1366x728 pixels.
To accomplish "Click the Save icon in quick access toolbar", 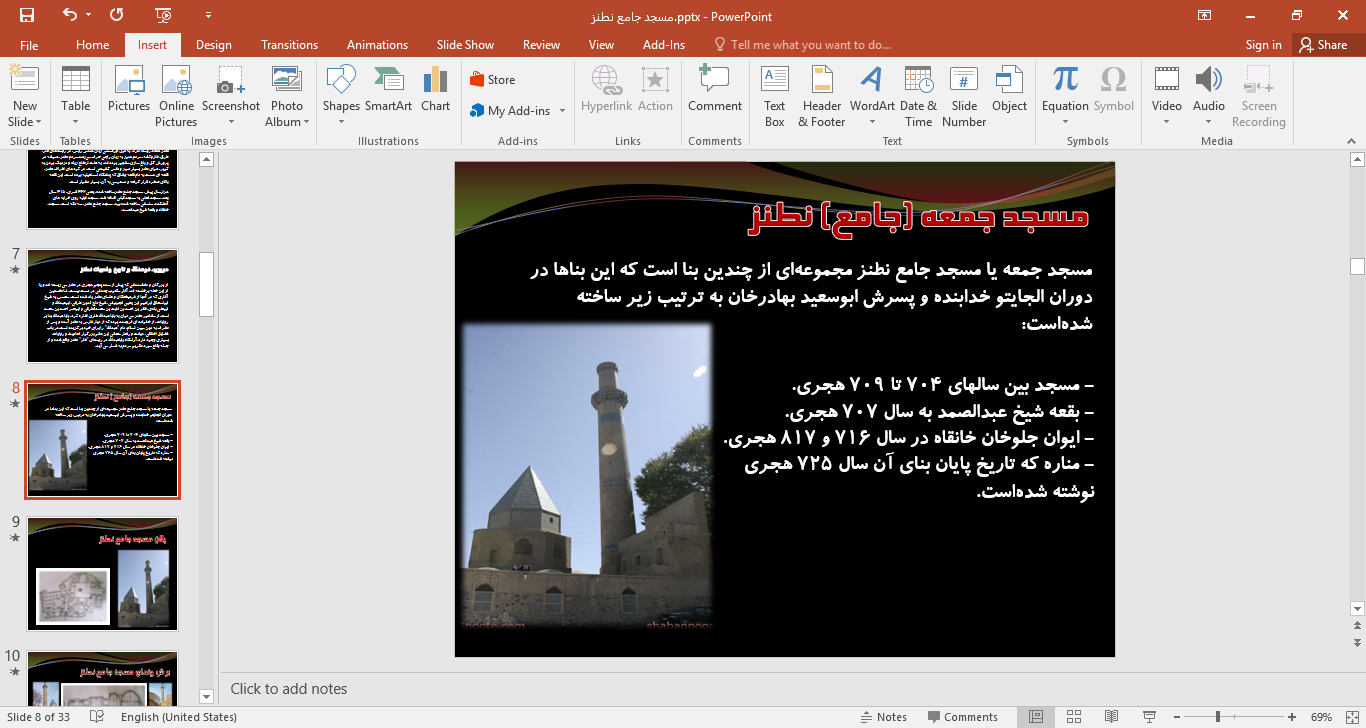I will [x=27, y=15].
